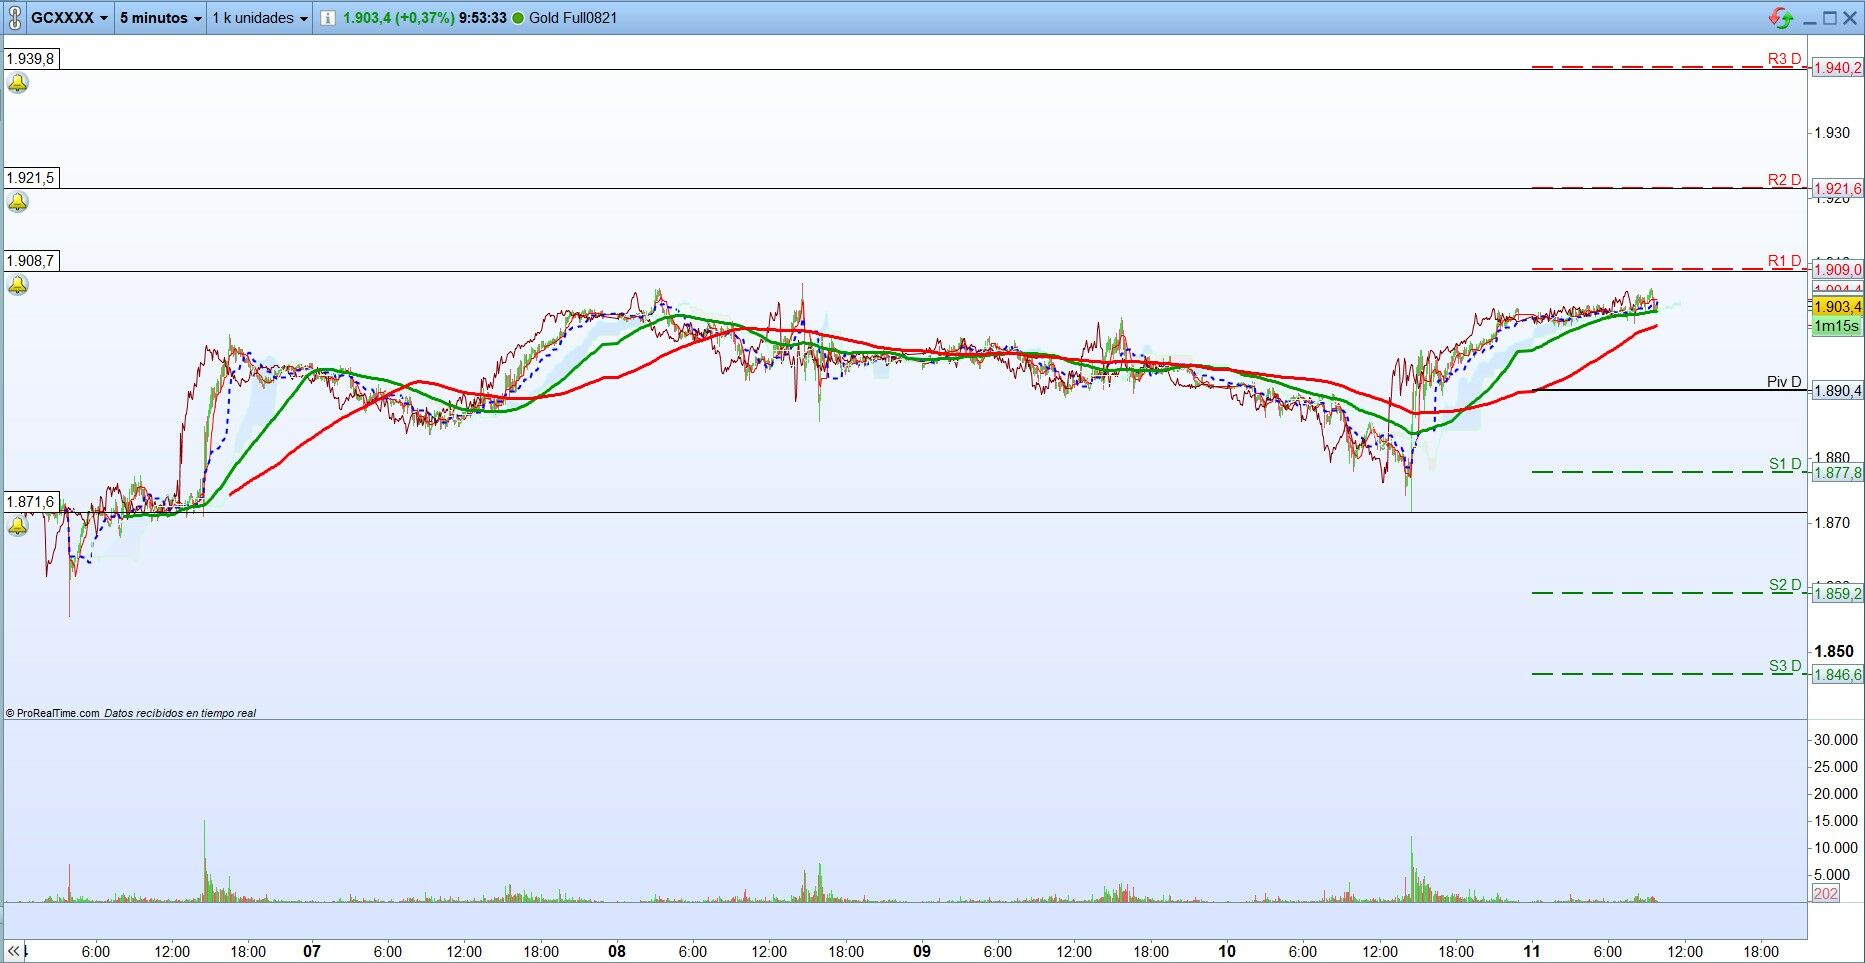Viewport: 1865px width, 963px height.
Task: Click the S3 D support label
Action: coord(1785,666)
